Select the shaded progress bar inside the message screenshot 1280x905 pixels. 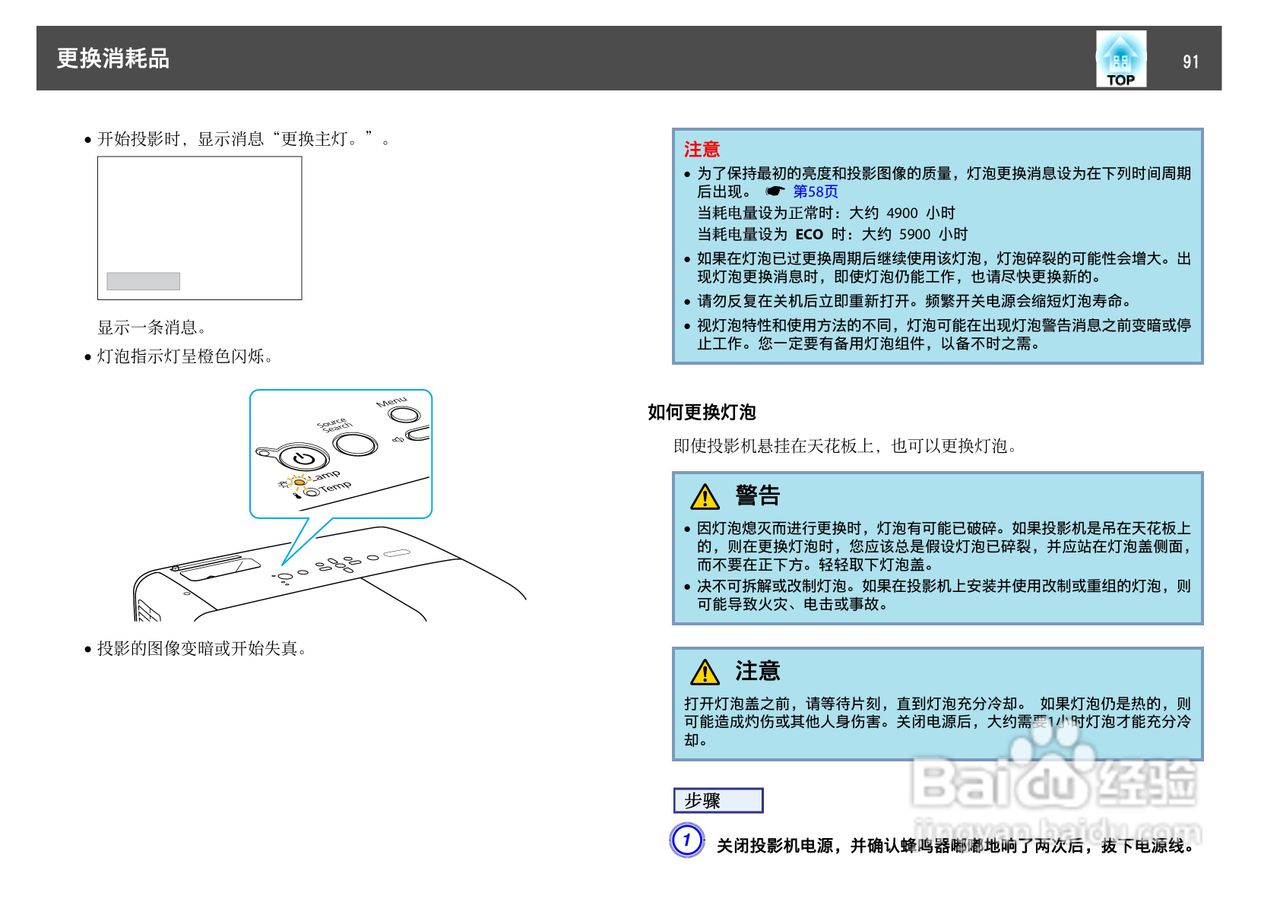[141, 281]
